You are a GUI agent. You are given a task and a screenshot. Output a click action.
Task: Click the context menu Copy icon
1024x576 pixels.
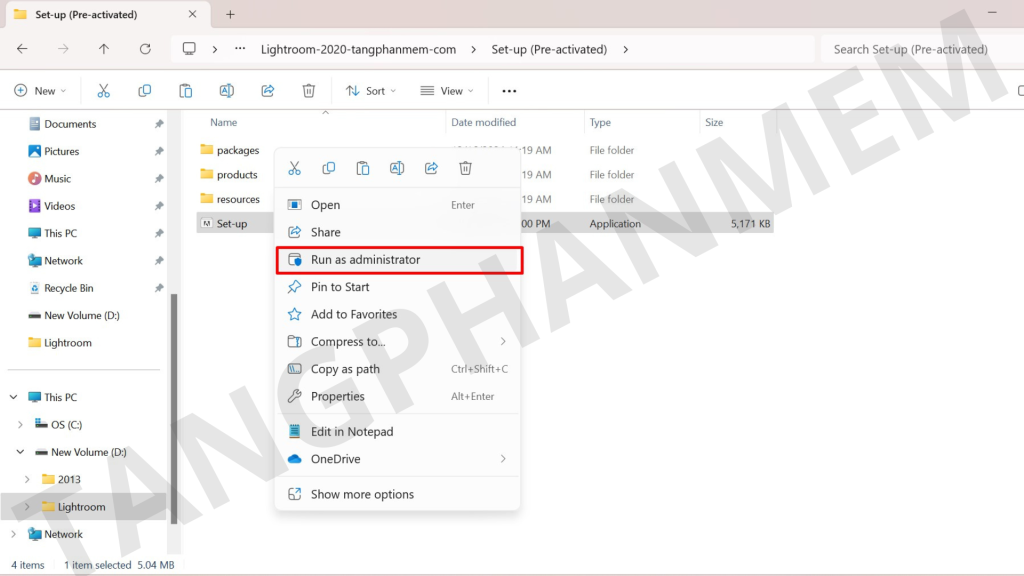click(328, 168)
